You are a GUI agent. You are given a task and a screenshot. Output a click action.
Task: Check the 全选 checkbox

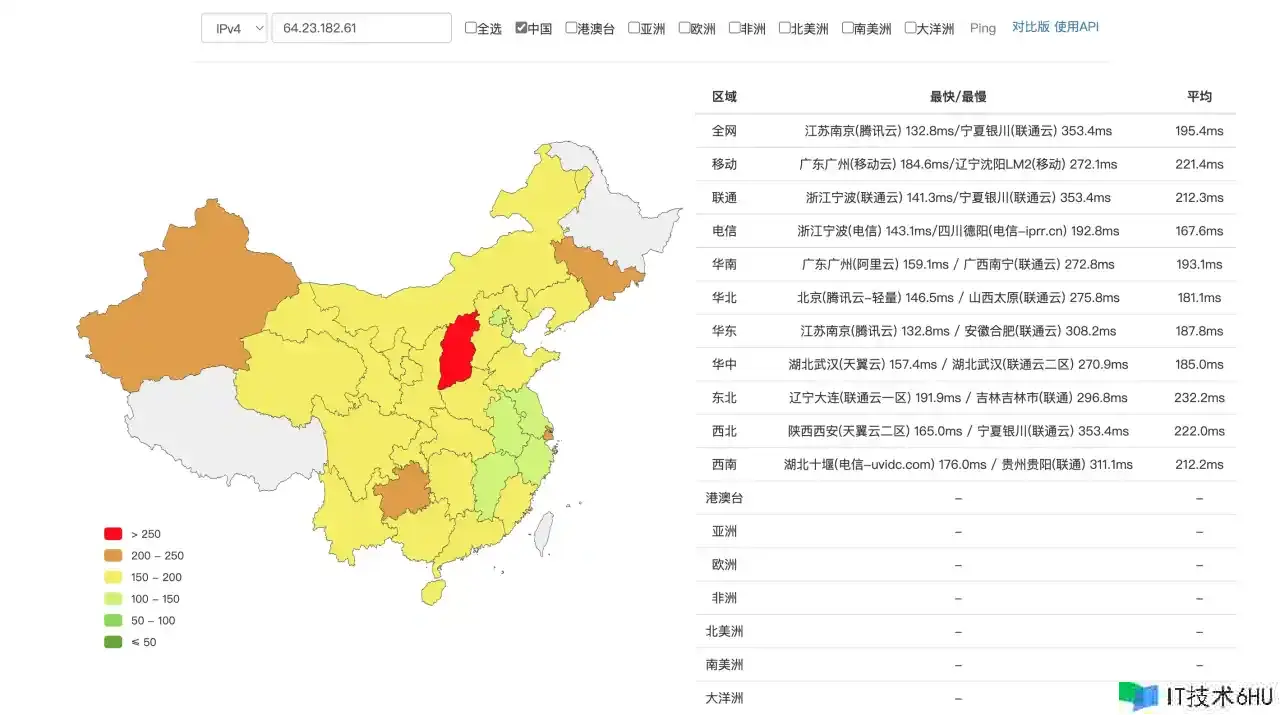(471, 28)
